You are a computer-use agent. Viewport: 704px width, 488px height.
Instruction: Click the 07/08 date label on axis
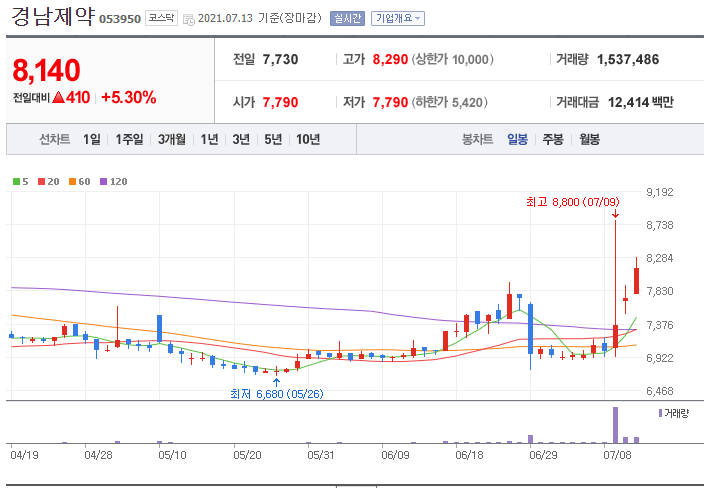point(617,455)
